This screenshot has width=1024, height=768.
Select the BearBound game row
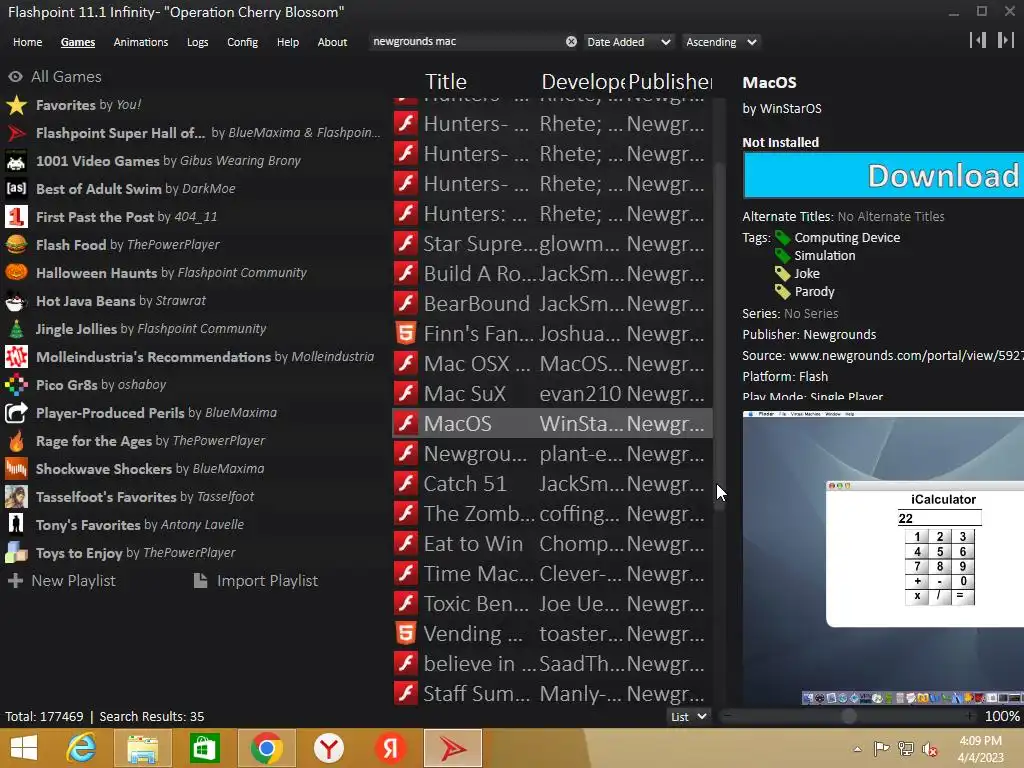pyautogui.click(x=552, y=303)
